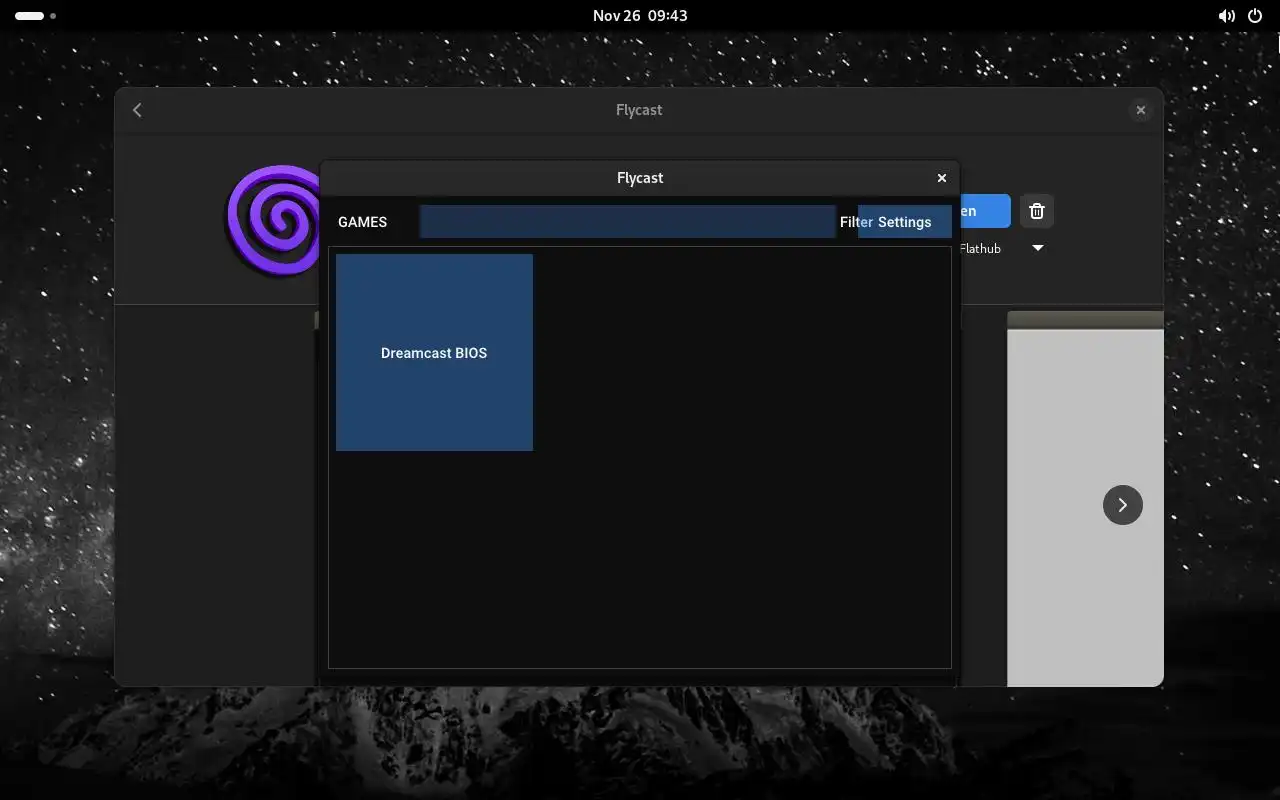The image size is (1280, 800).
Task: Close the Software Flycast details window
Action: point(1140,110)
